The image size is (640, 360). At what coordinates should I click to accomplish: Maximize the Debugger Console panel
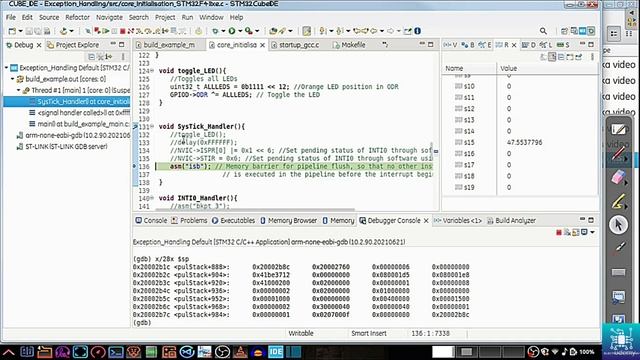591,220
